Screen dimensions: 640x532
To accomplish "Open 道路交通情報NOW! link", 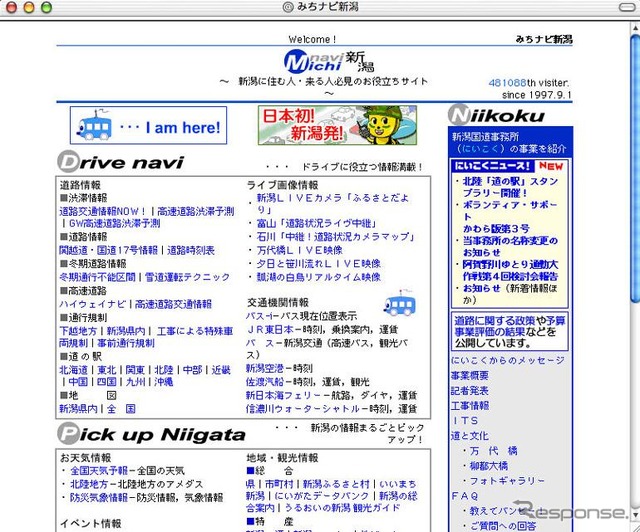I will click(x=102, y=211).
